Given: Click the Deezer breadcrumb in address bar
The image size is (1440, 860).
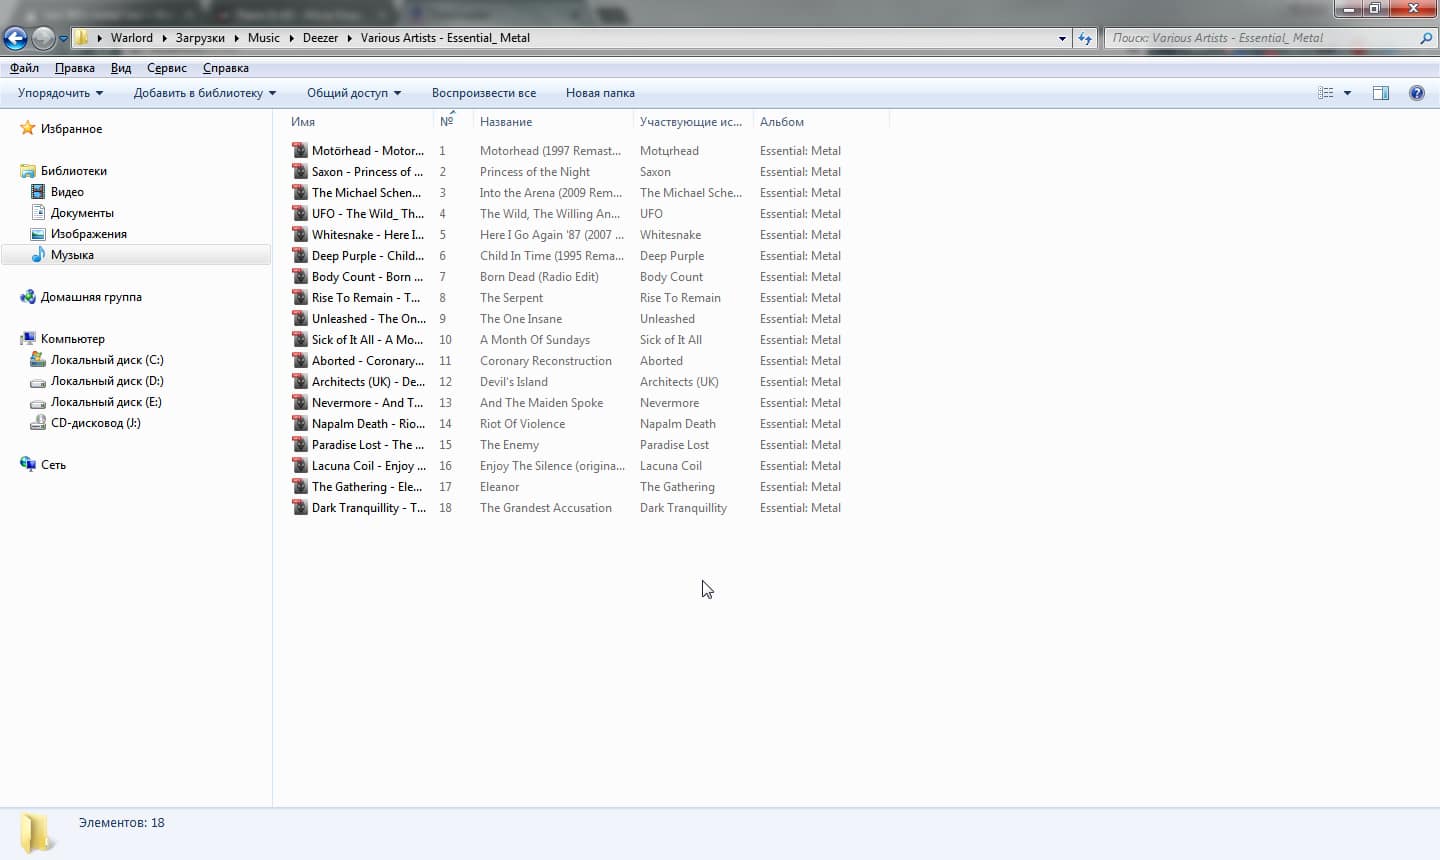Looking at the screenshot, I should (320, 38).
